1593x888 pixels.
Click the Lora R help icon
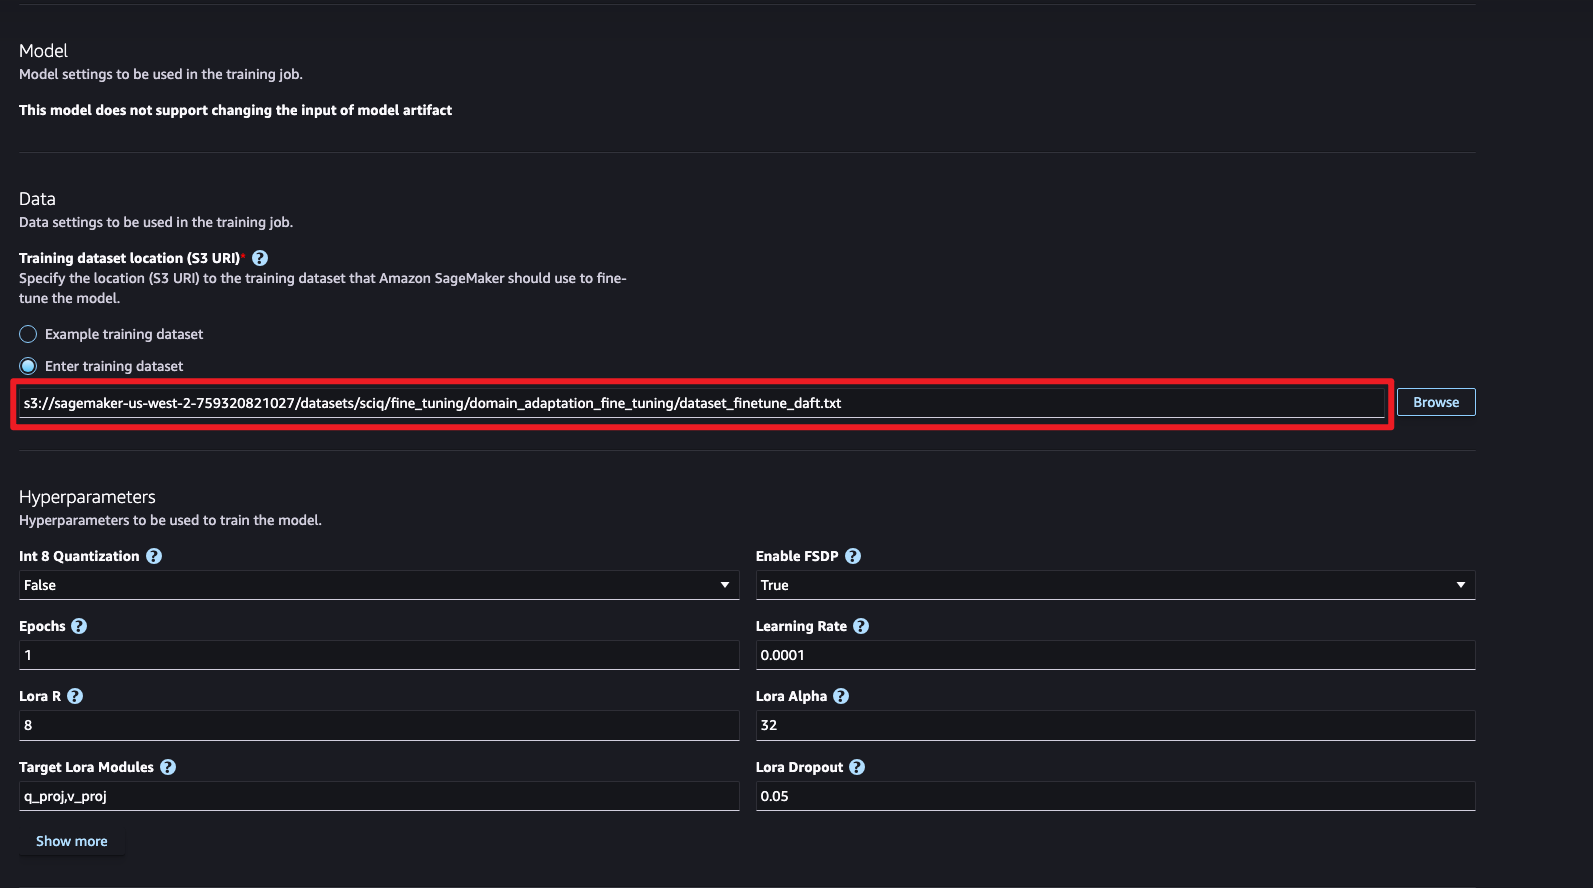point(75,696)
